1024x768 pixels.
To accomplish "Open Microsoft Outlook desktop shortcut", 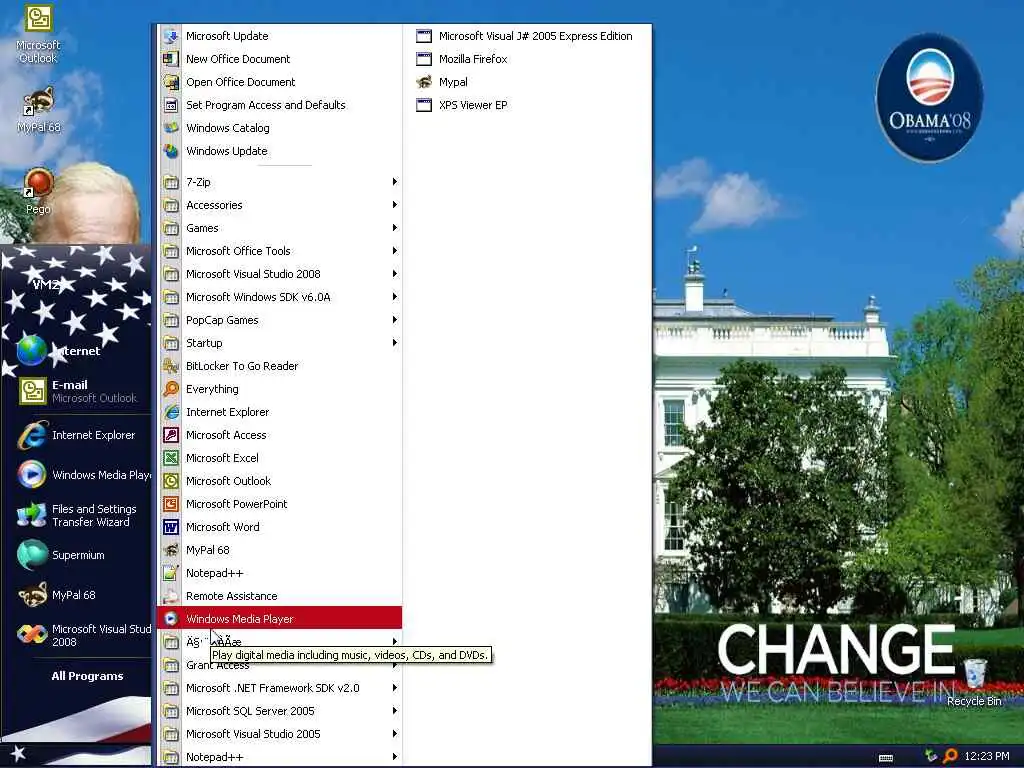I will 39,34.
